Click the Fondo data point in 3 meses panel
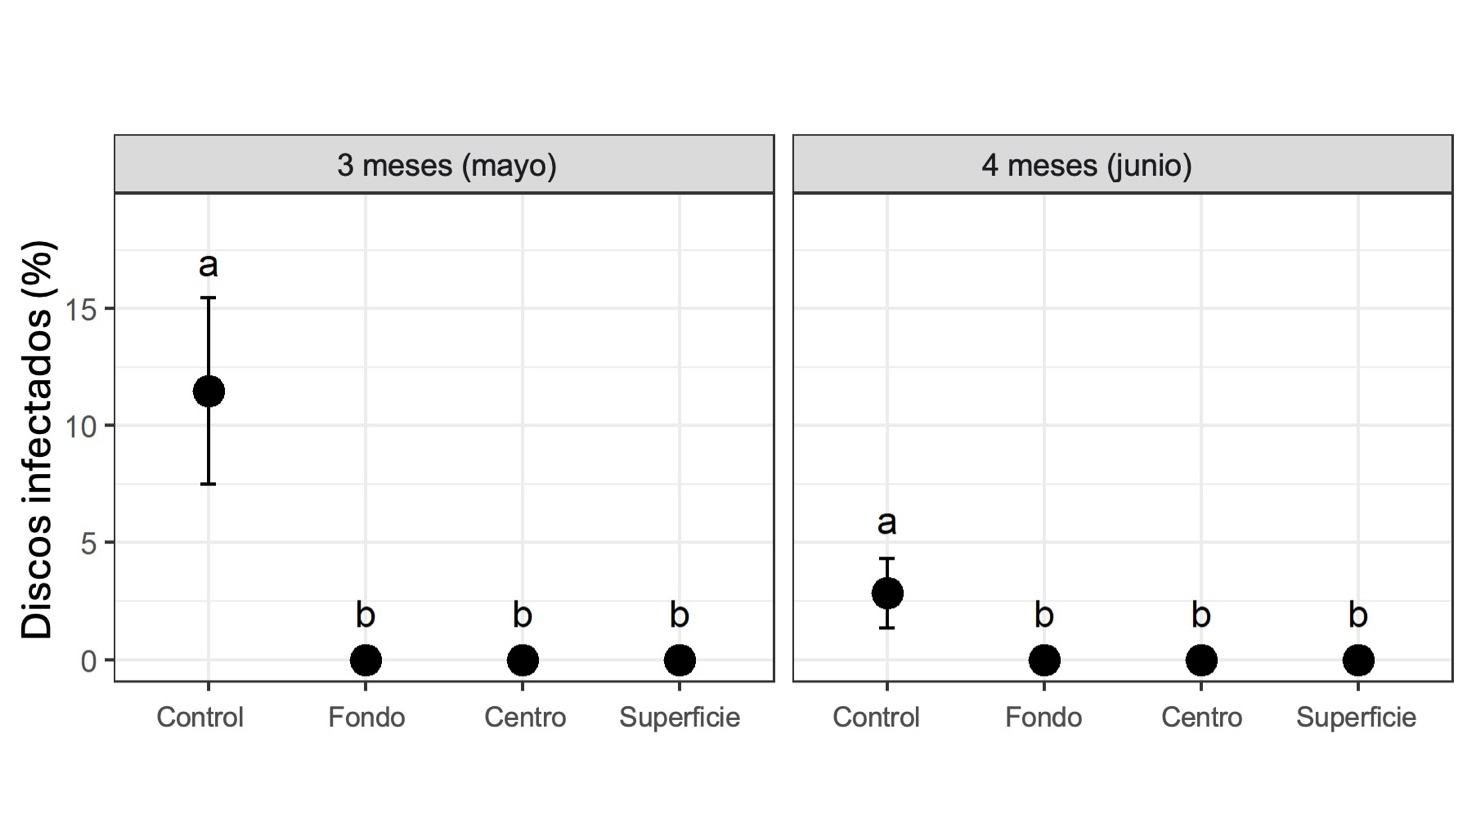 click(x=366, y=660)
